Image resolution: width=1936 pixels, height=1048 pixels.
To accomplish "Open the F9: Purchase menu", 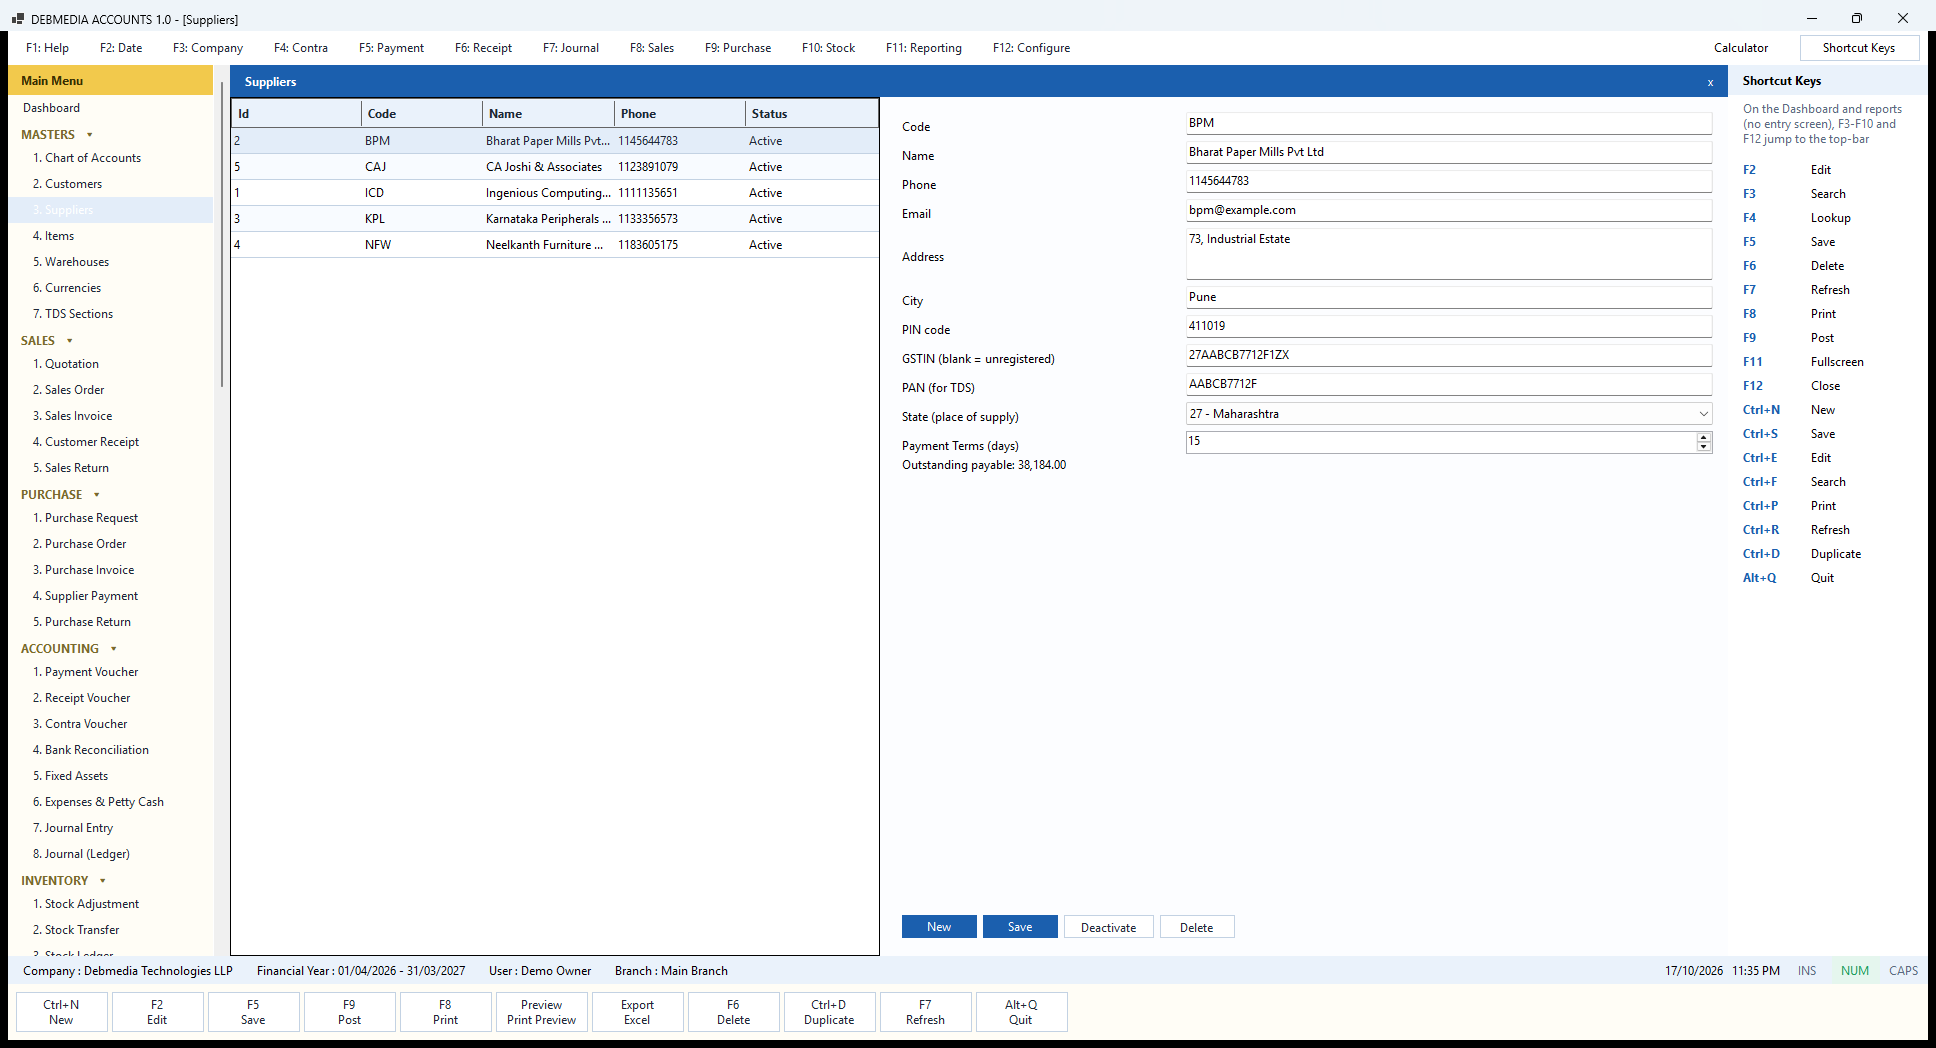I will pyautogui.click(x=738, y=48).
